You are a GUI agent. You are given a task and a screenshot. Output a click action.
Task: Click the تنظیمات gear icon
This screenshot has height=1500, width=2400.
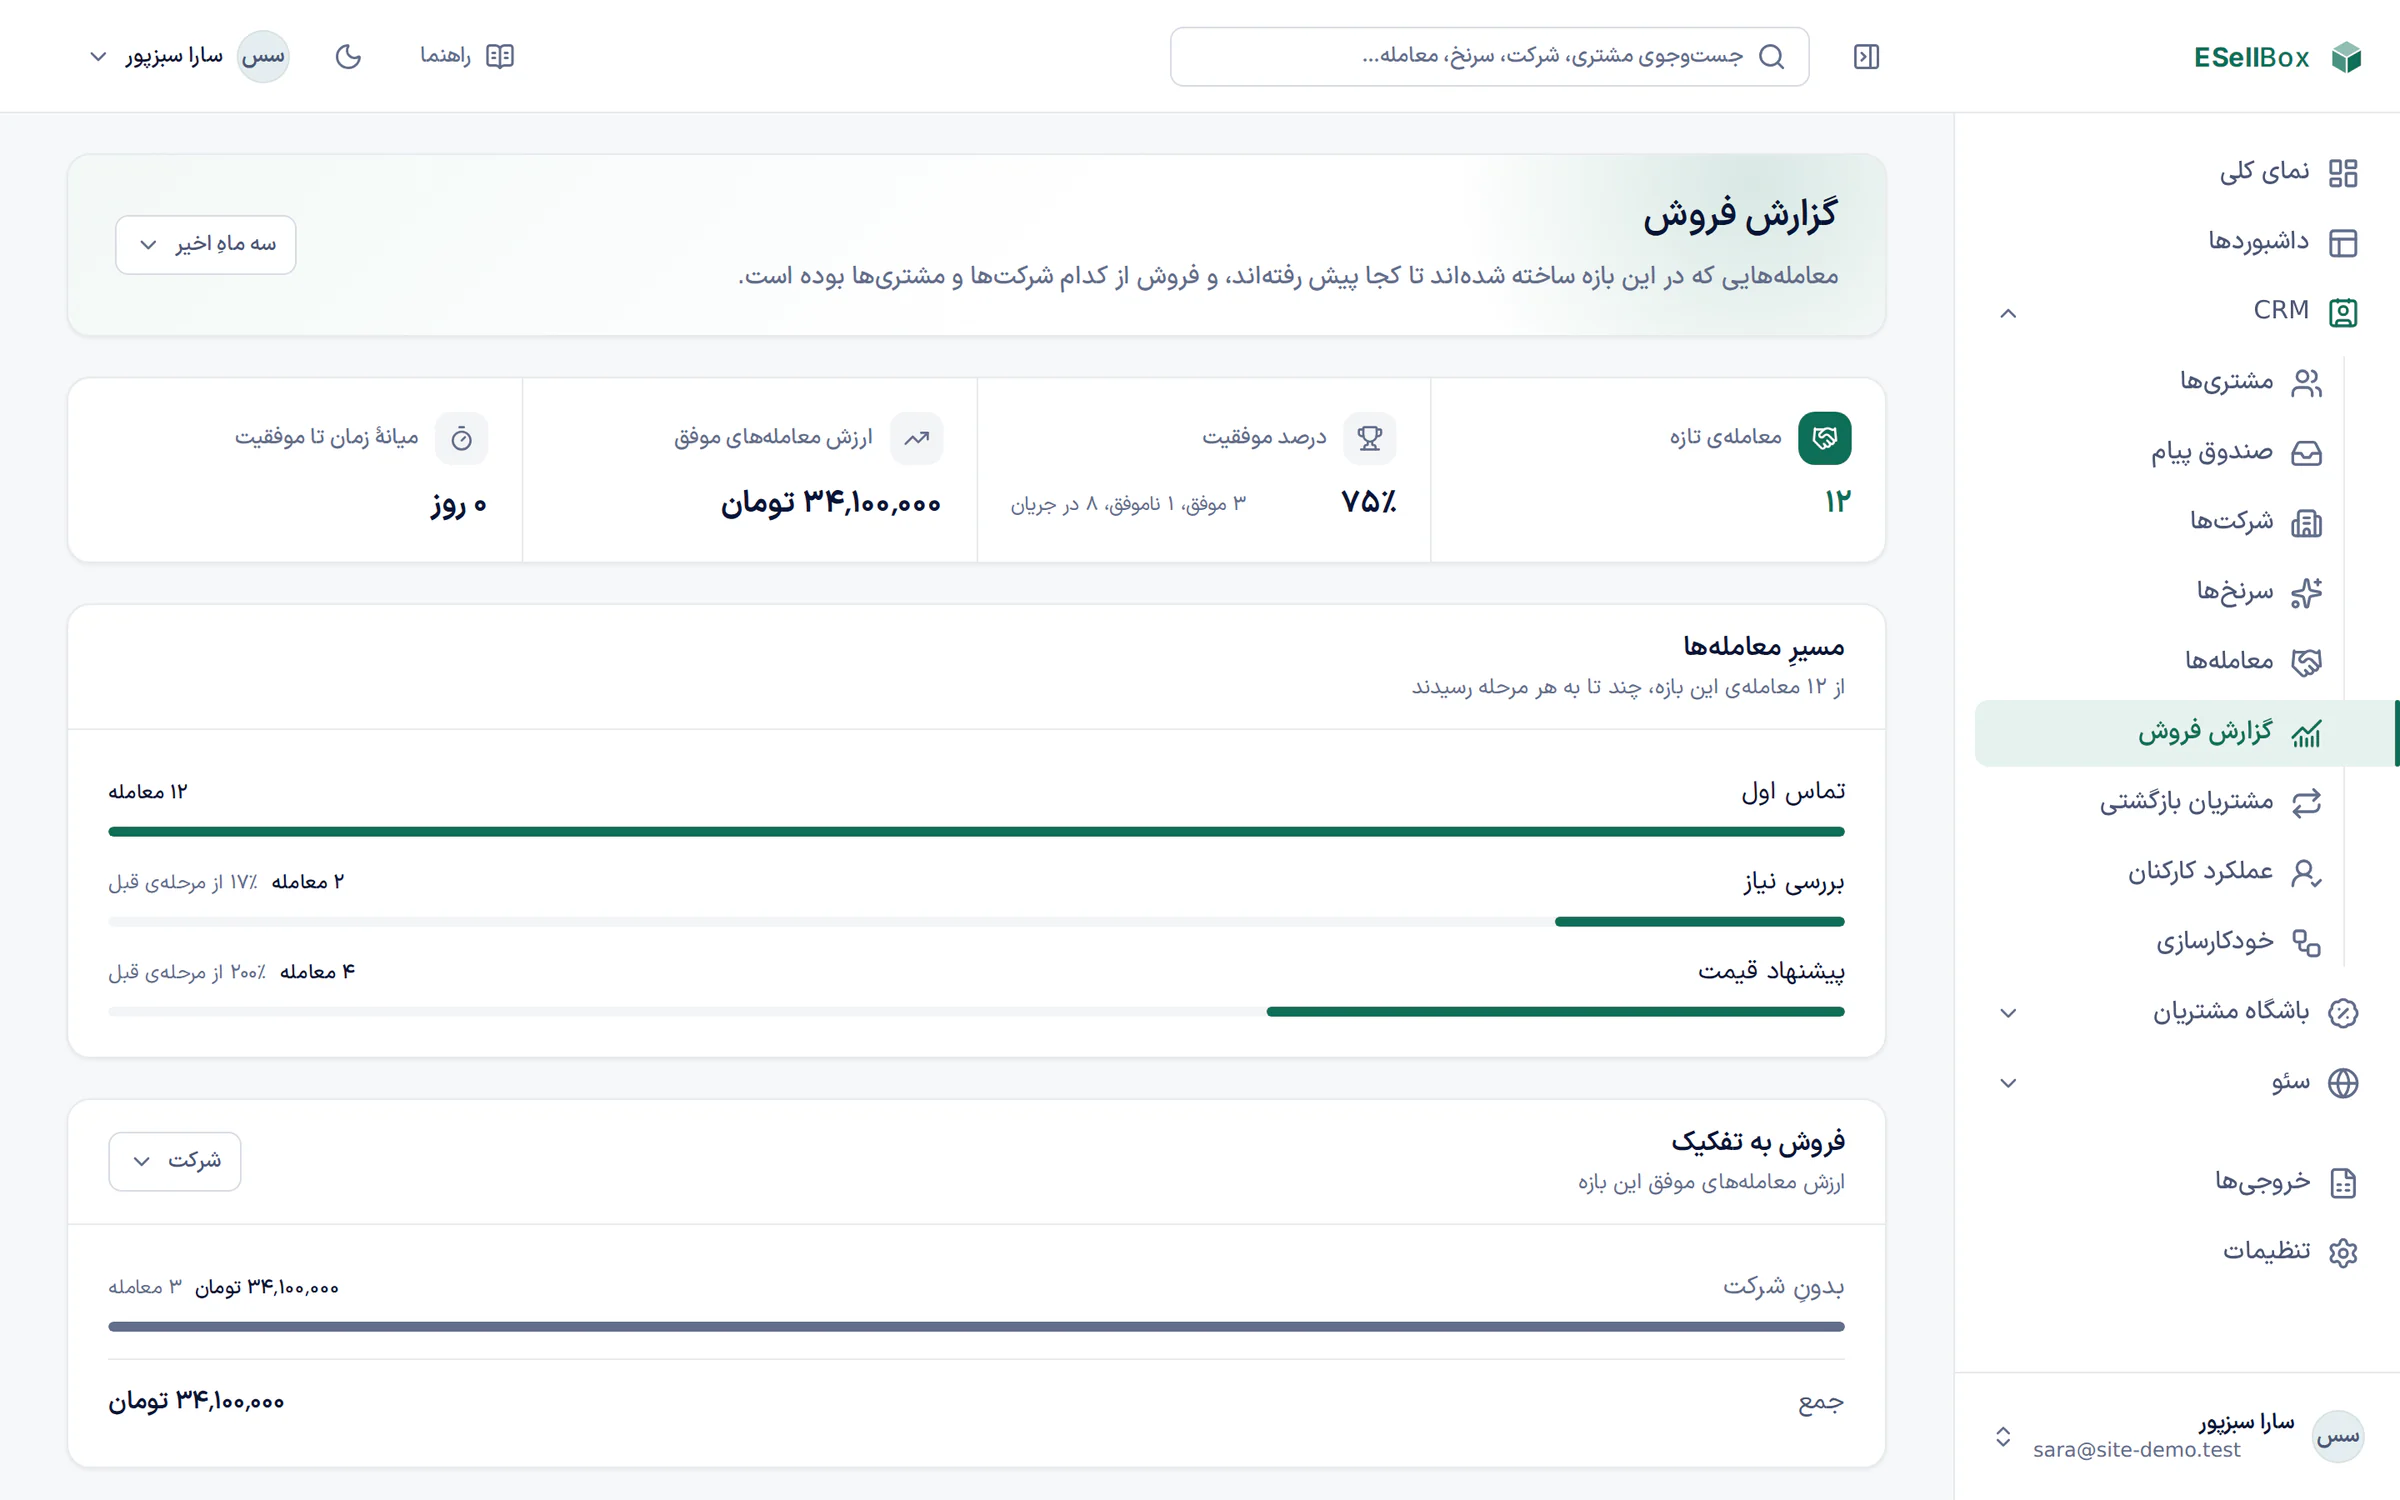[x=2343, y=1252]
